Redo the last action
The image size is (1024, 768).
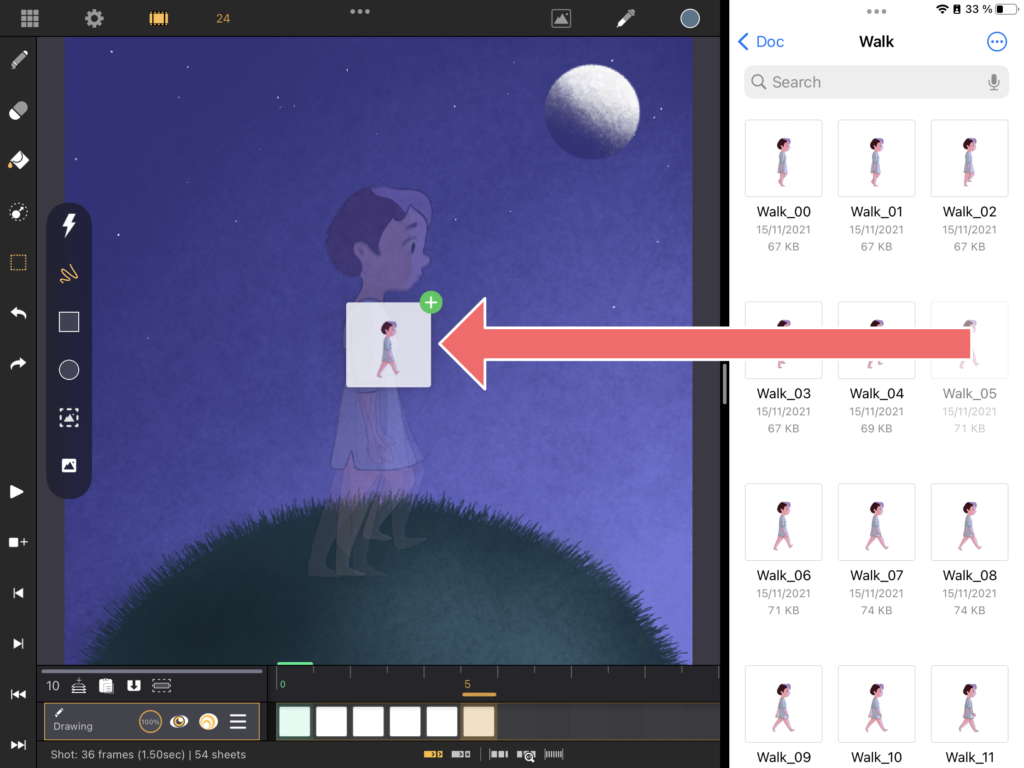18,364
